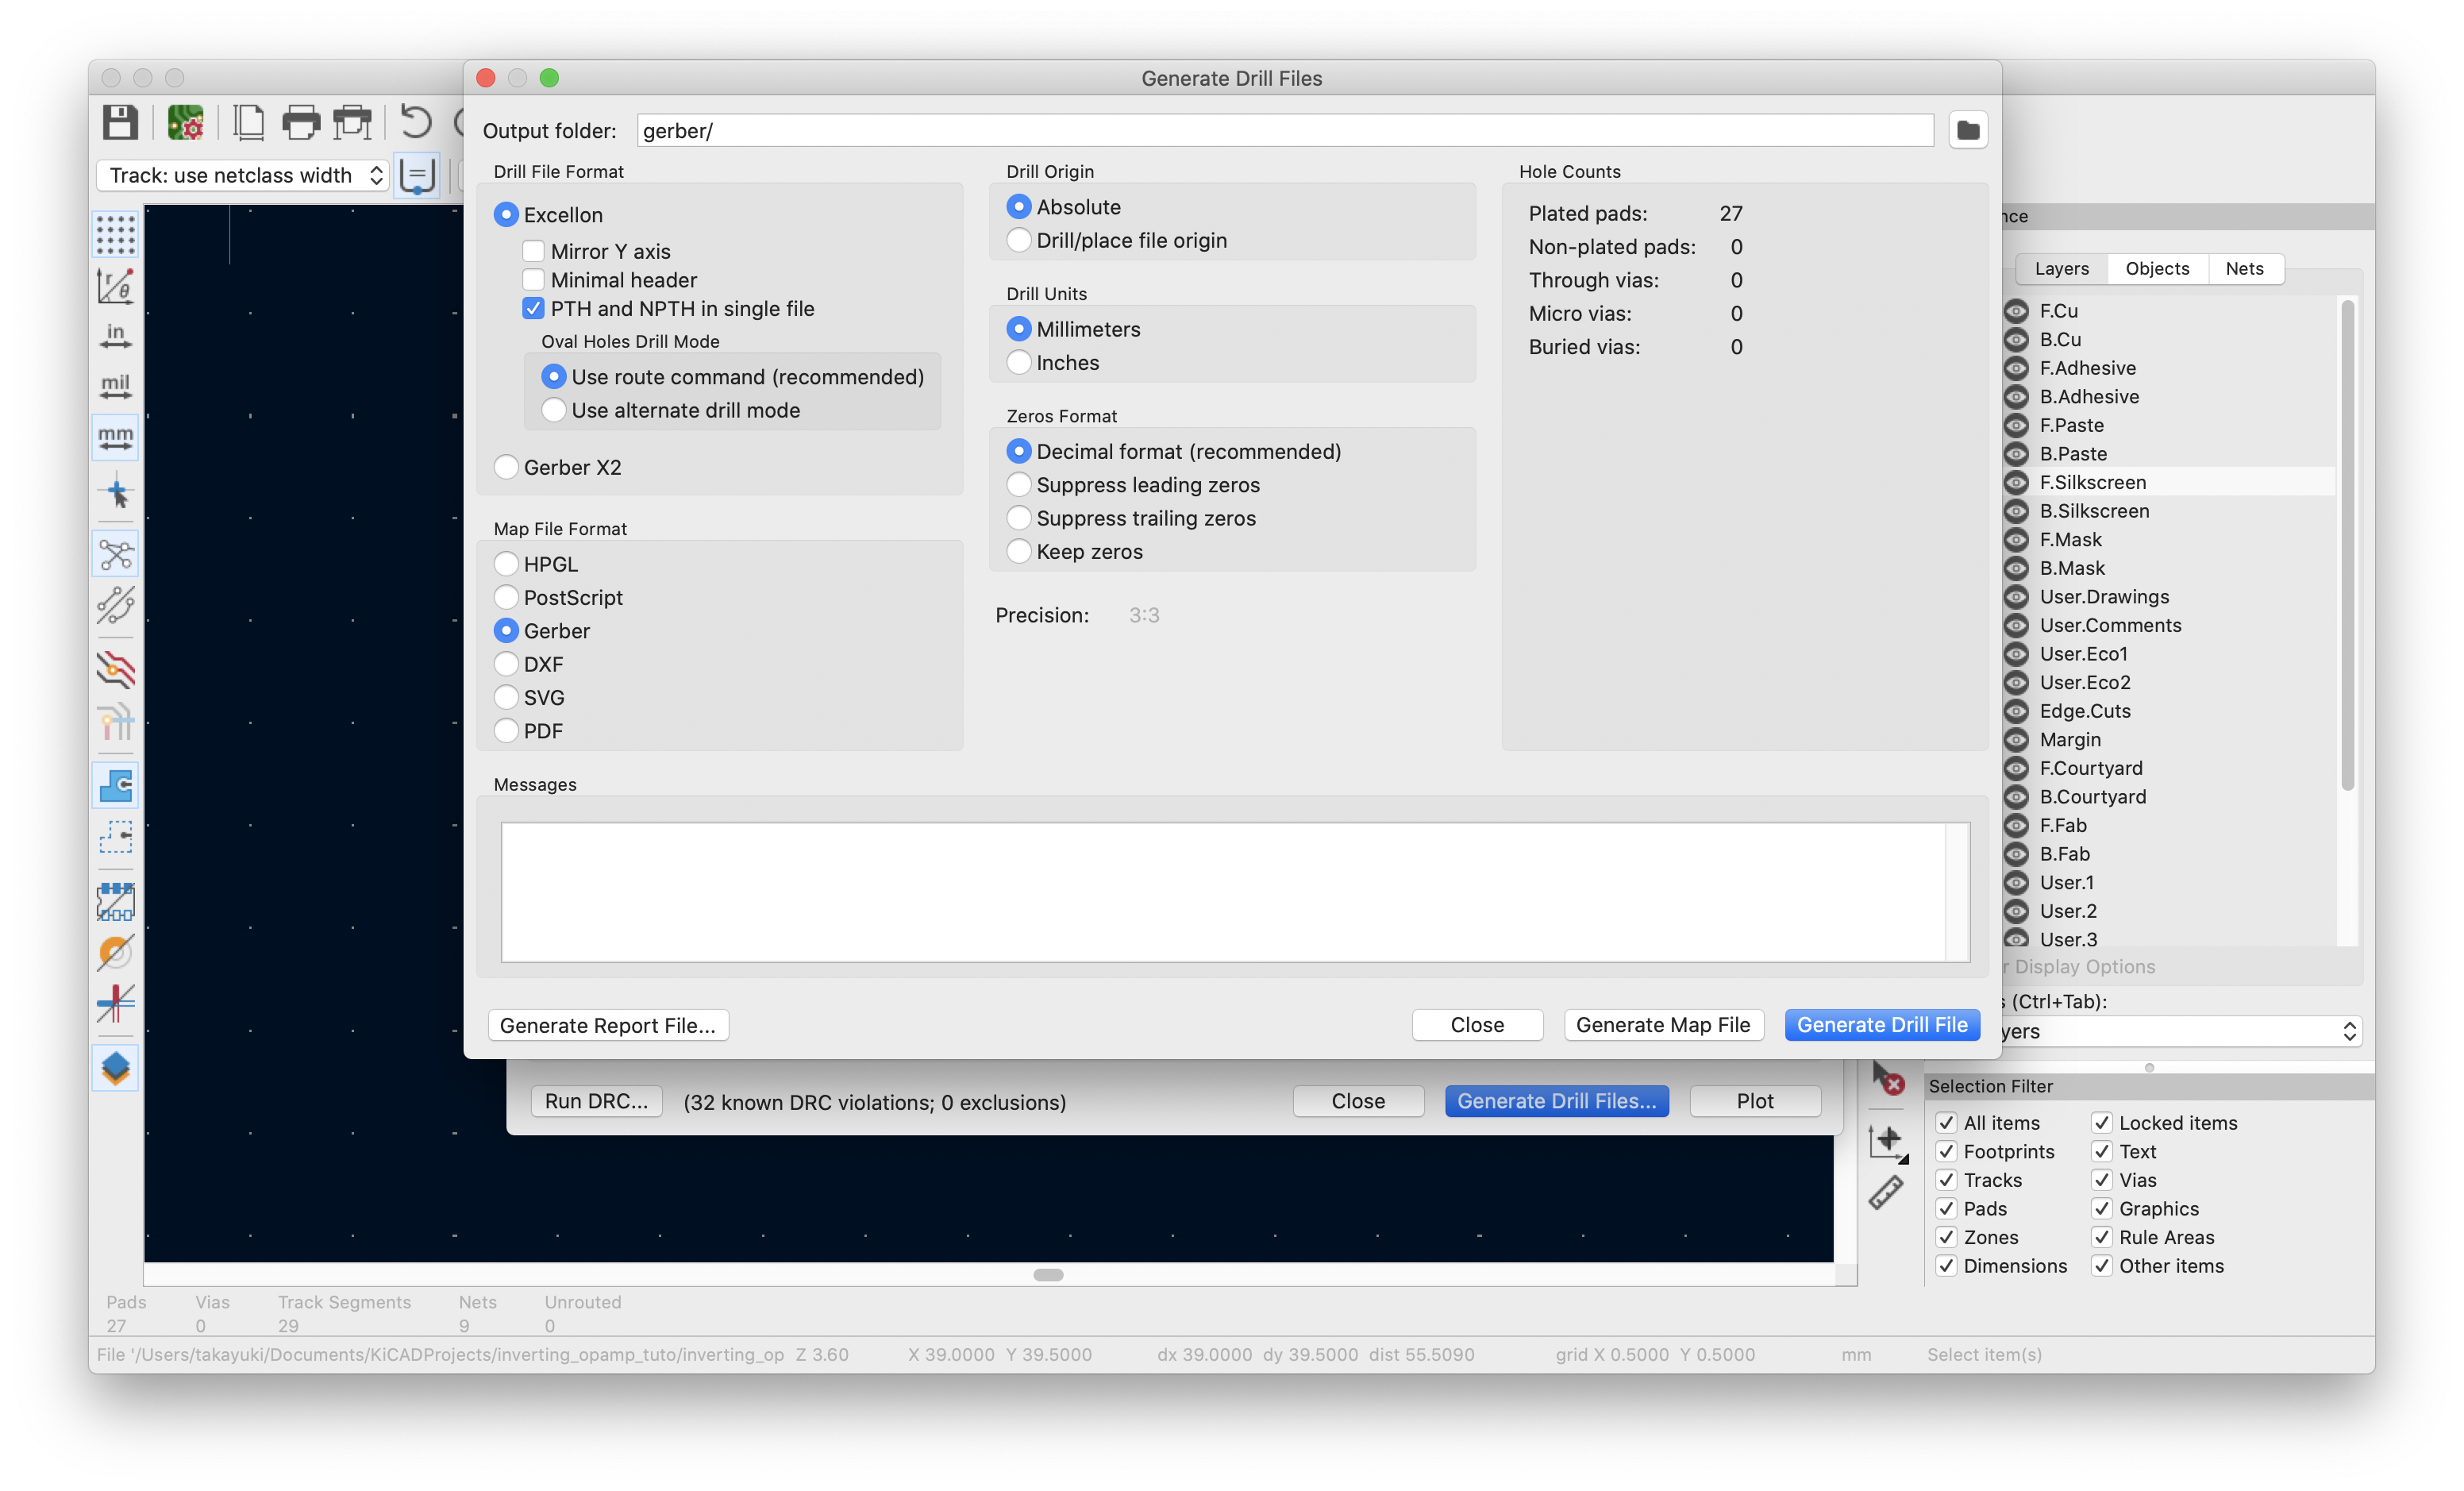Switch units to millimeters icon
Image resolution: width=2464 pixels, height=1491 pixels.
point(116,437)
